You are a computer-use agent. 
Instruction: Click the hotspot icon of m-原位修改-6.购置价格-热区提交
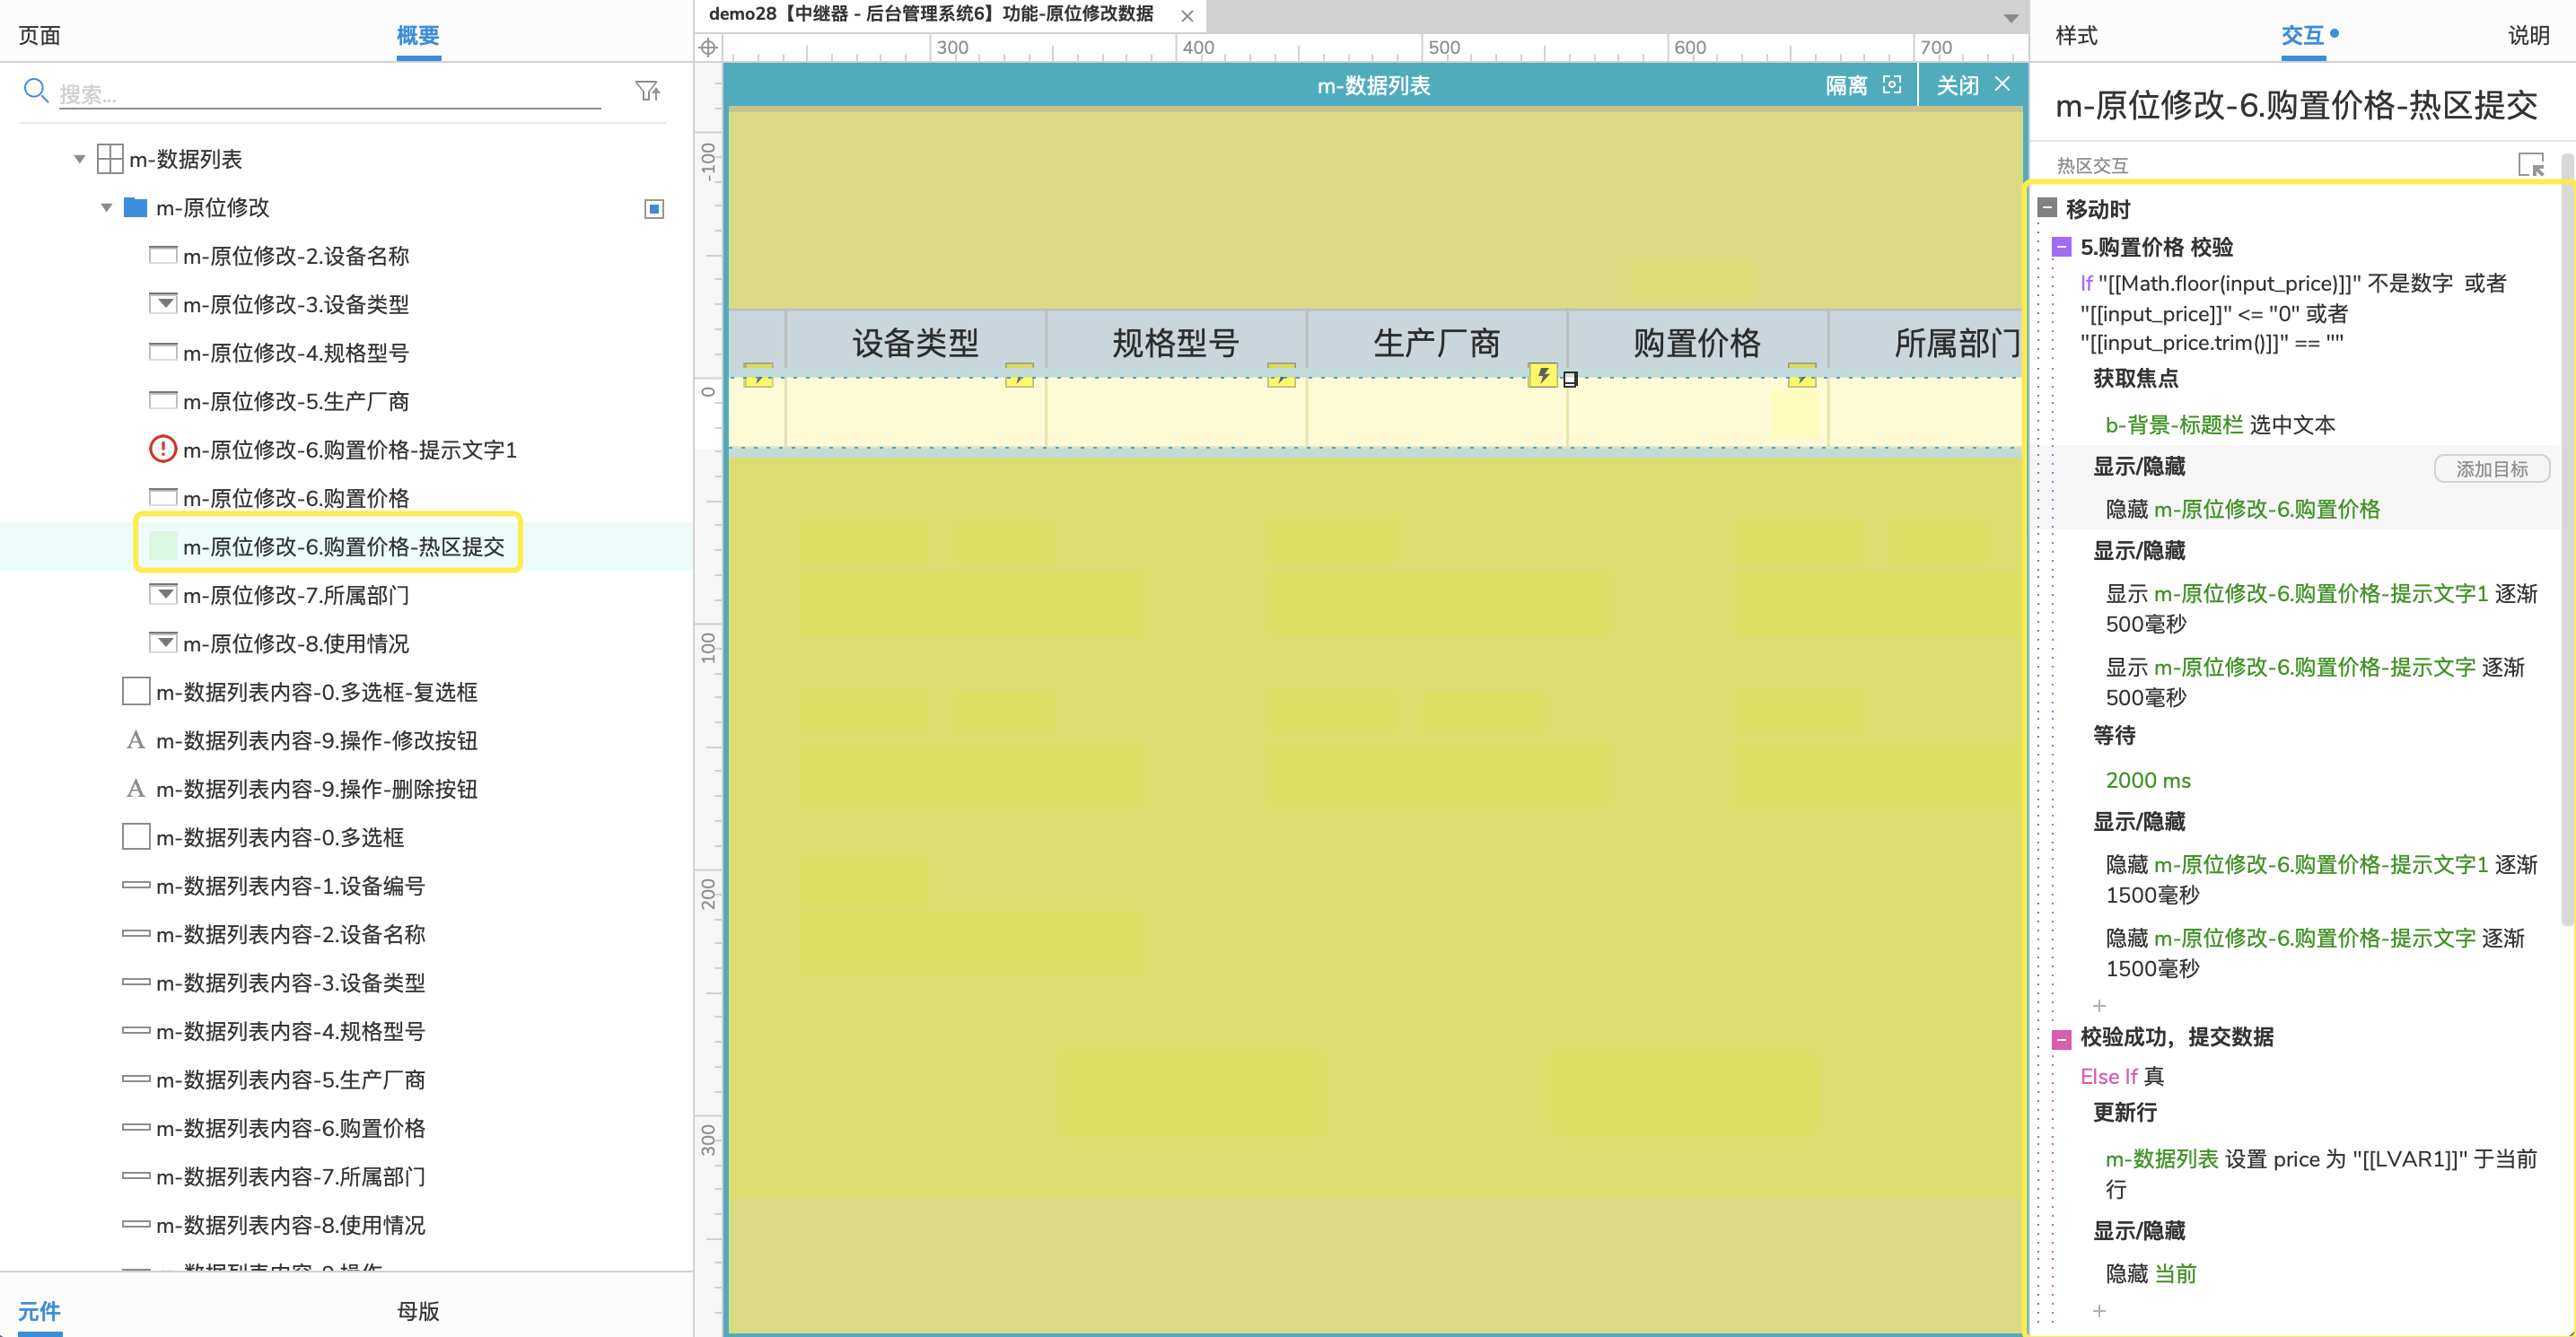coord(162,546)
